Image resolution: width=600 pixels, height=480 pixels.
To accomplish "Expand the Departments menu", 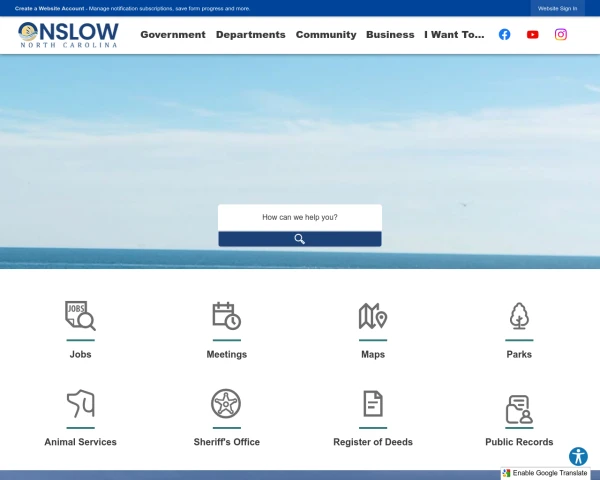I will point(251,34).
